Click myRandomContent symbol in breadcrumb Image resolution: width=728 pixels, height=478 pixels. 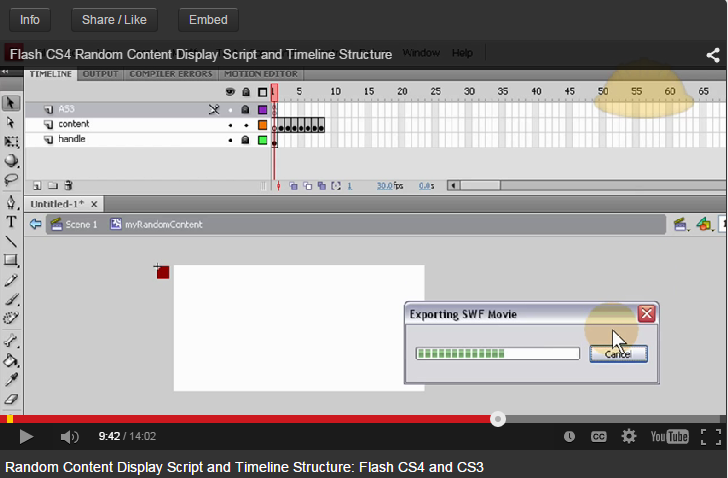[156, 225]
